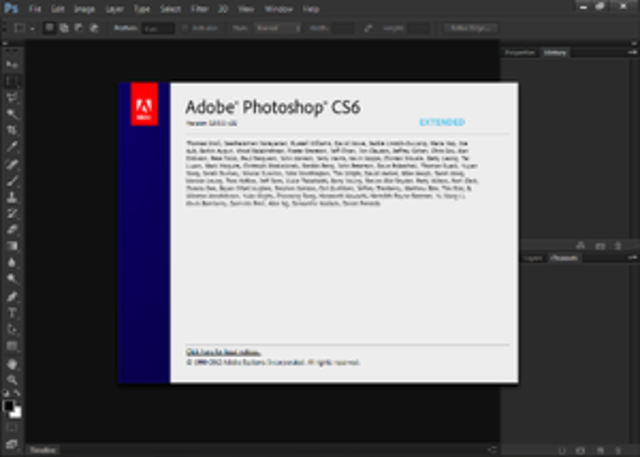Open the 3D menu

click(223, 9)
